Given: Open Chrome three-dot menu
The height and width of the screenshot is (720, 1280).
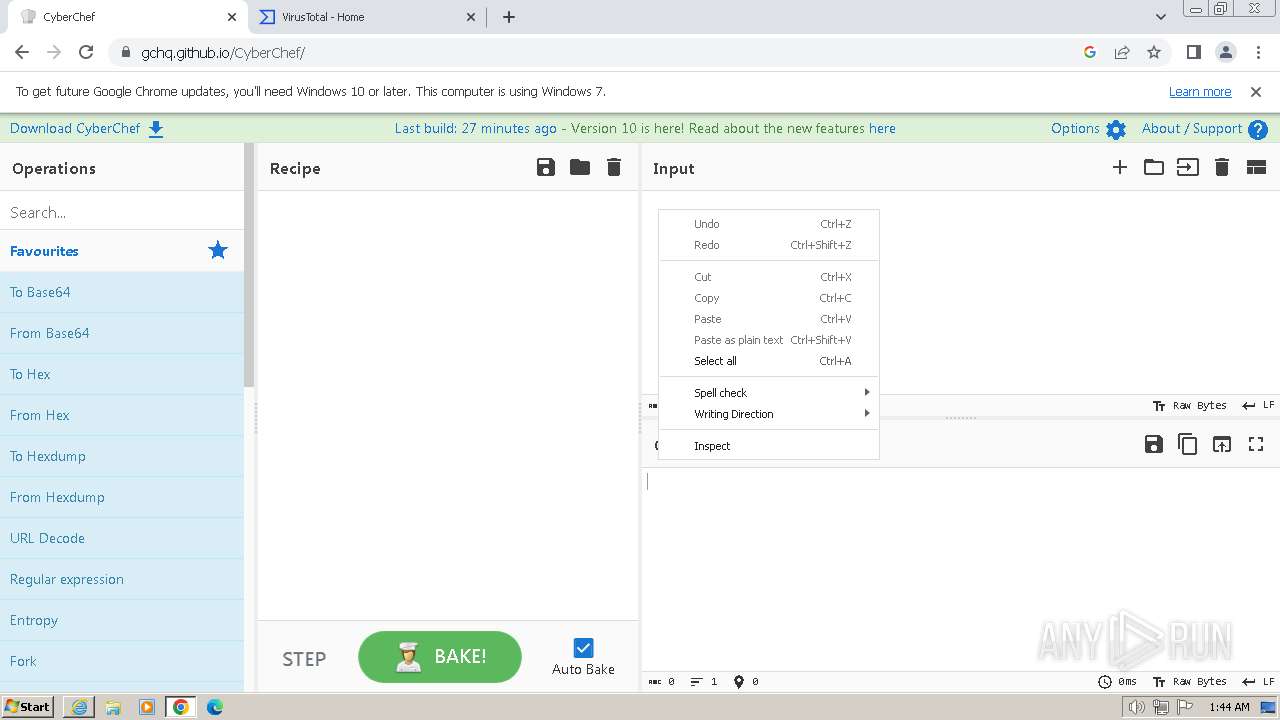Looking at the screenshot, I should tap(1257, 52).
